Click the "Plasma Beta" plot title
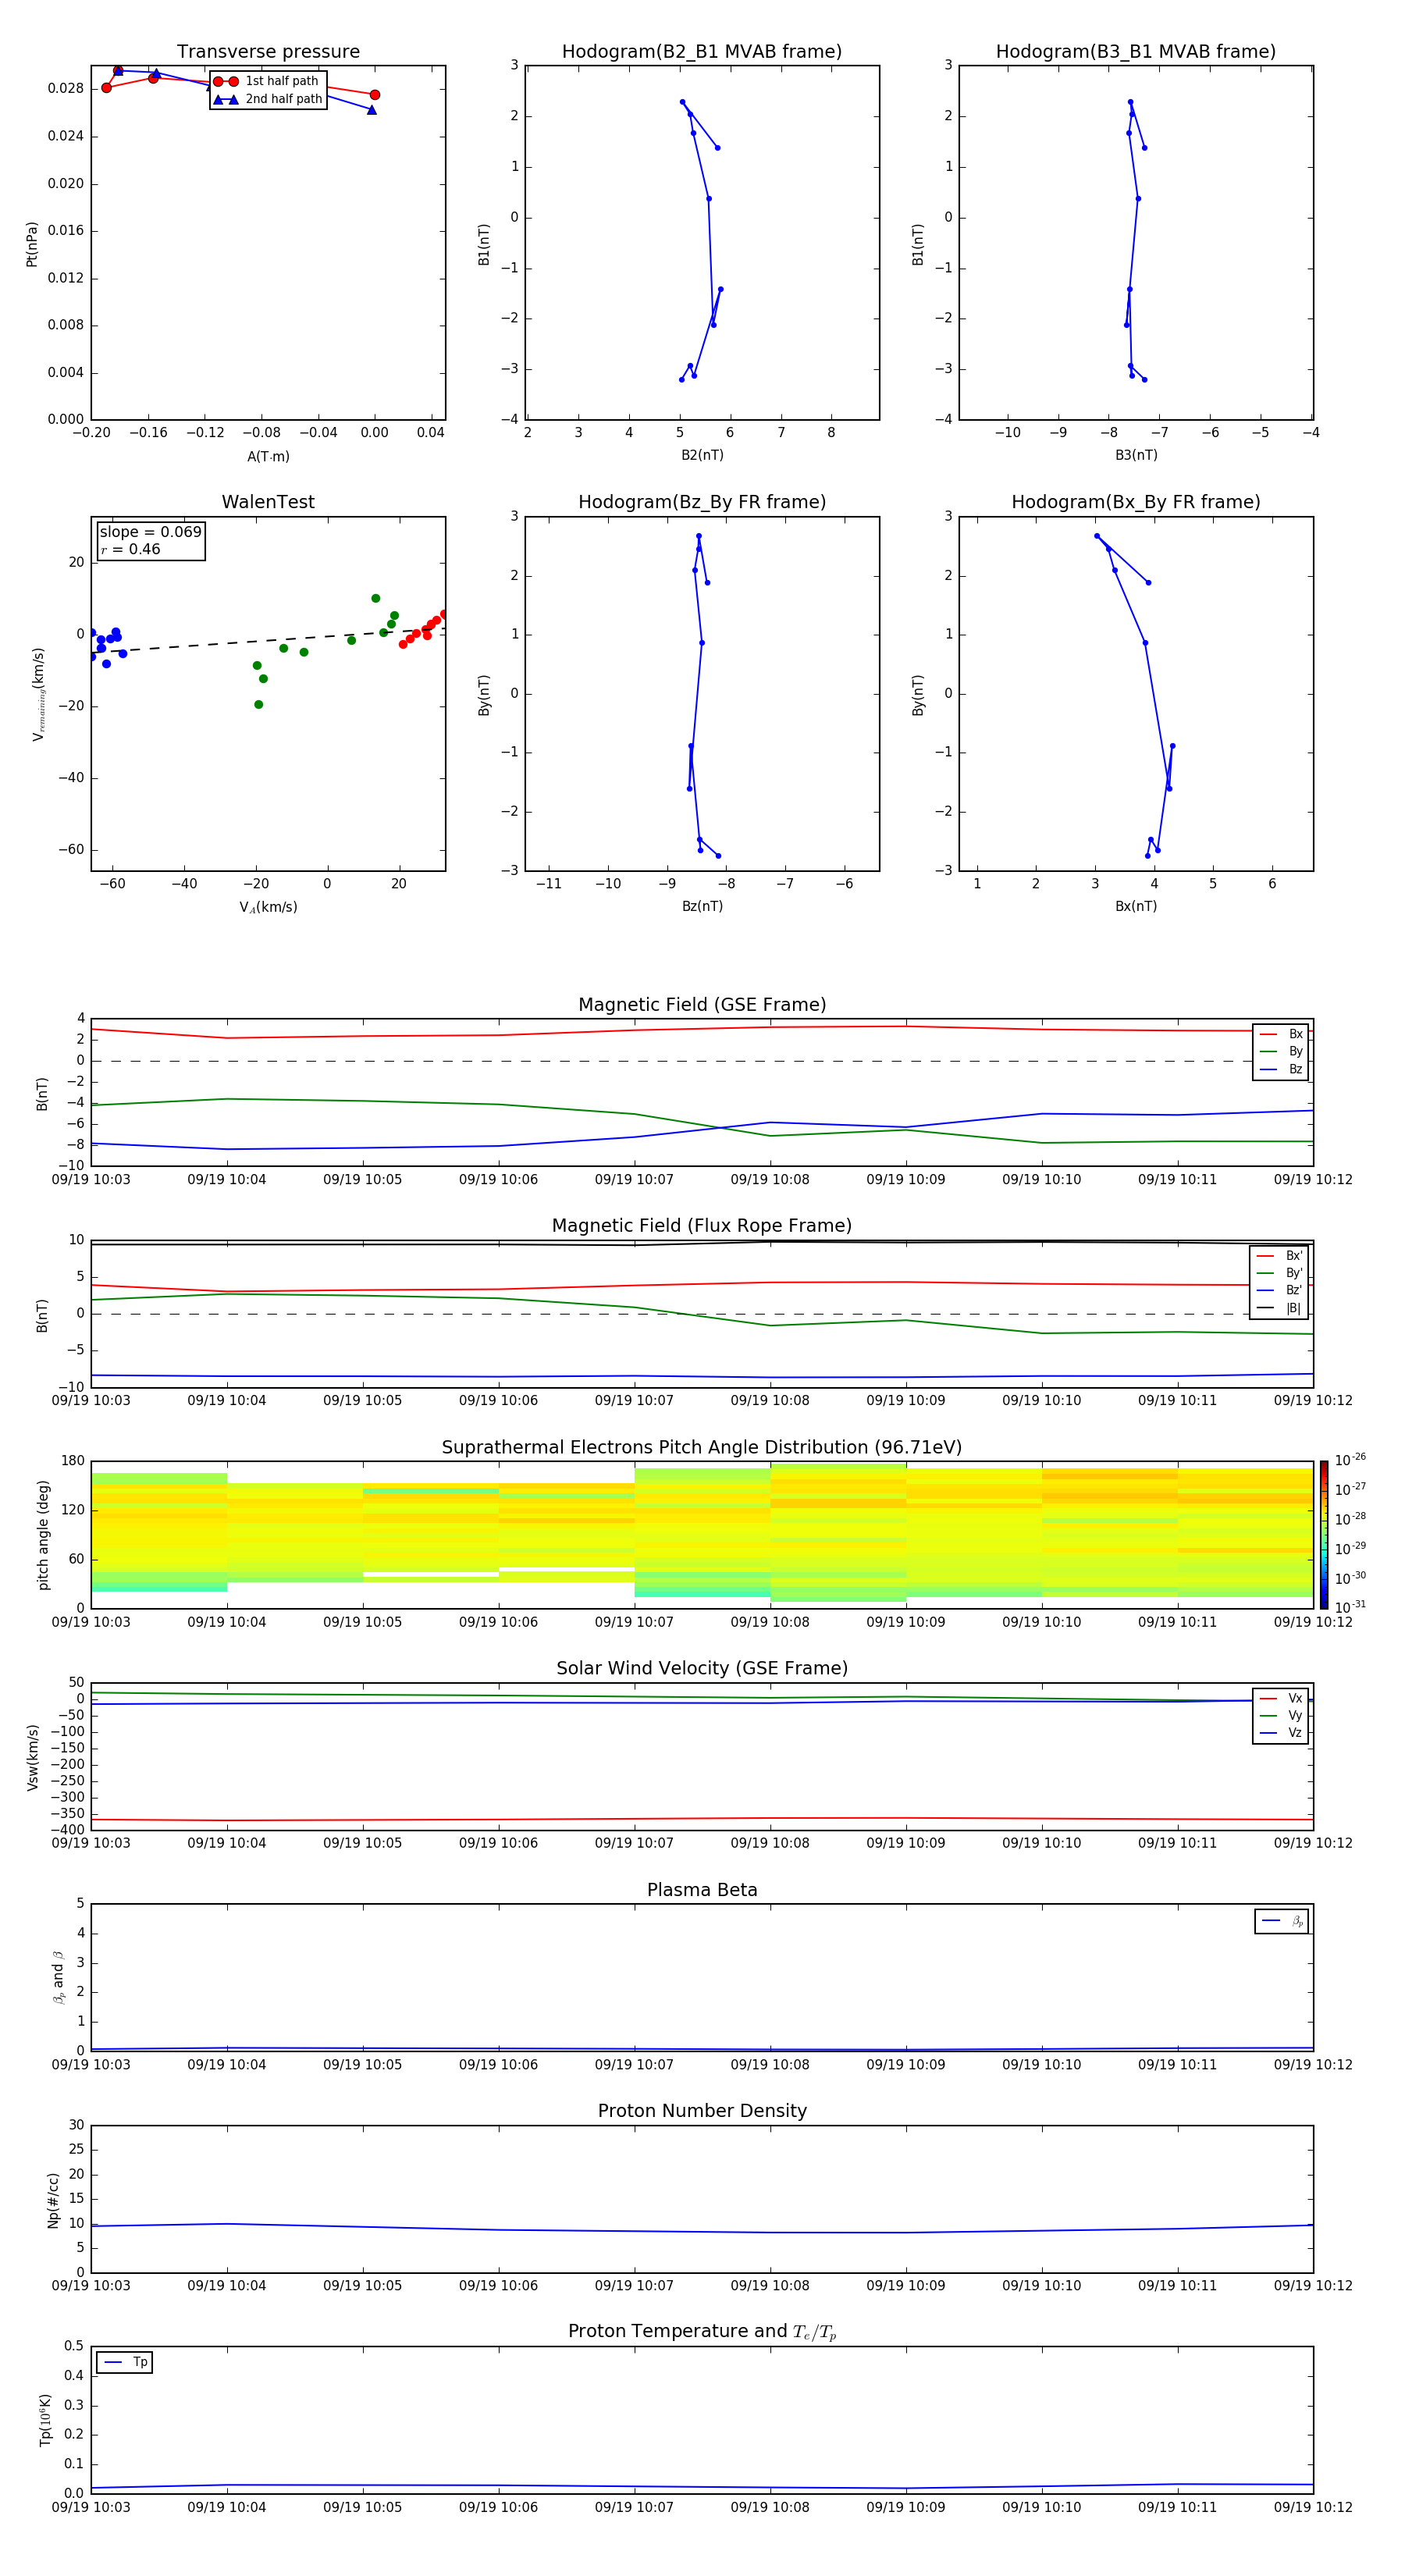This screenshot has height=2576, width=1405. (x=702, y=1891)
